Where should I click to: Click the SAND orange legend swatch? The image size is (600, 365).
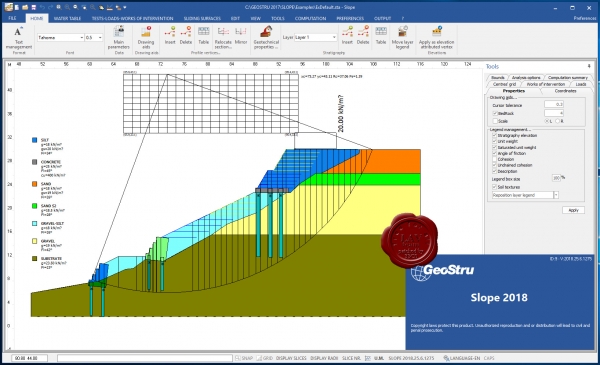point(34,184)
